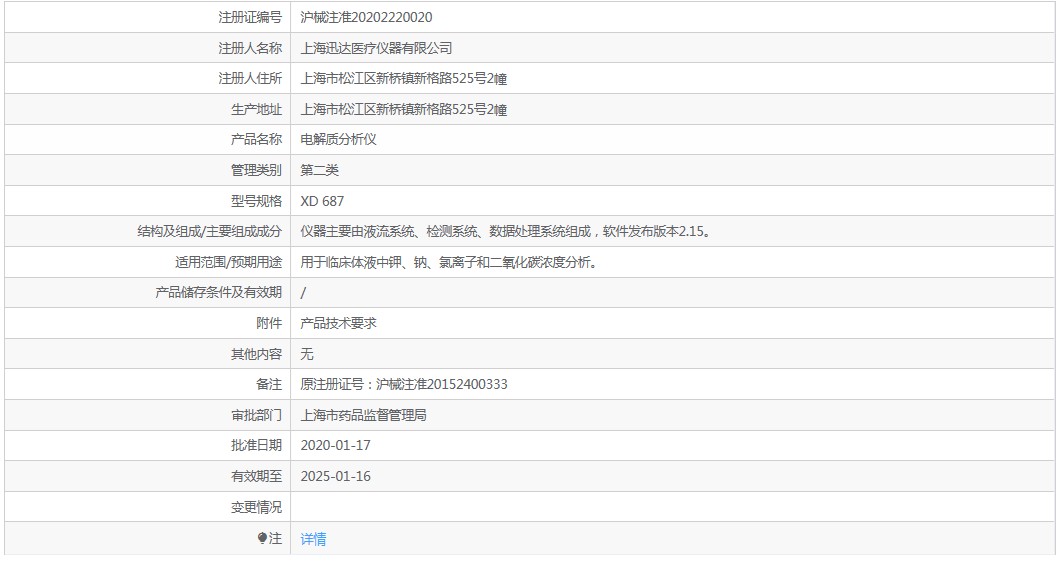Click the intended use text starting with 用于临床体液中钾
The height and width of the screenshot is (562, 1059).
pyautogui.click(x=450, y=262)
